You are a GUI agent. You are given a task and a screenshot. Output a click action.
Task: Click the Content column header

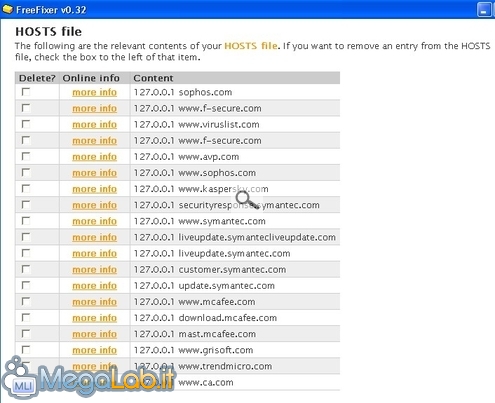pyautogui.click(x=153, y=78)
